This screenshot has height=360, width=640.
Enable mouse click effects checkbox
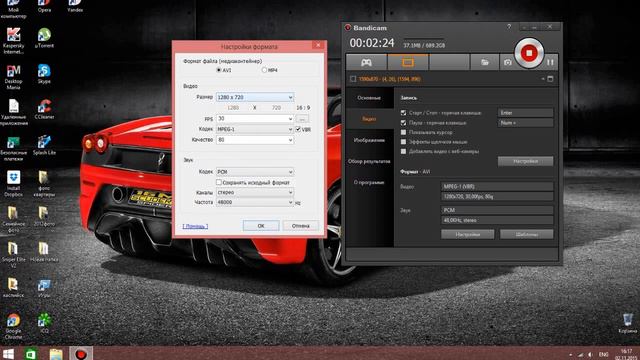(x=403, y=142)
